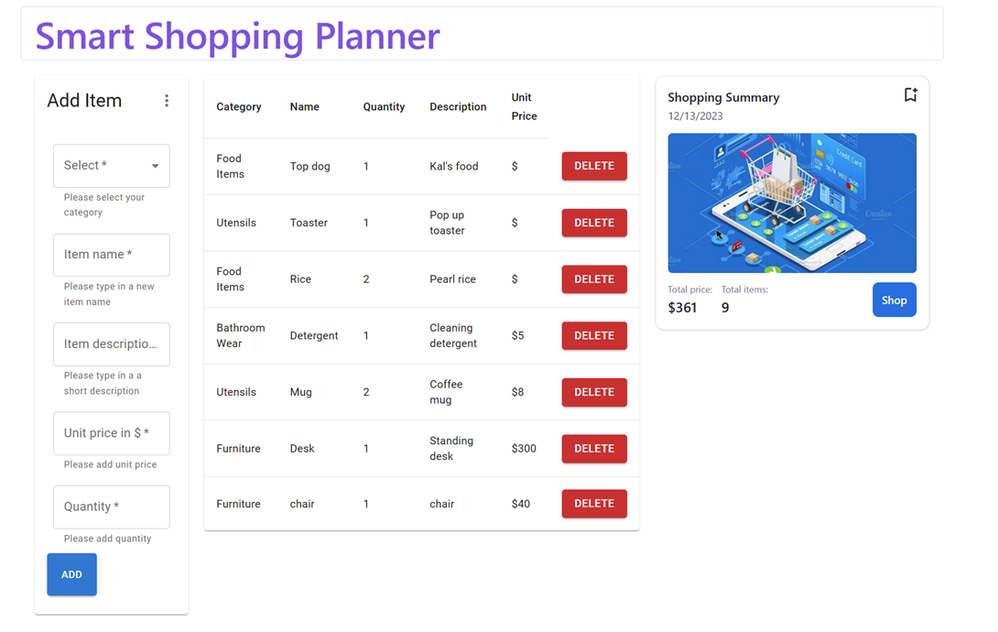Image resolution: width=998 pixels, height=632 pixels.
Task: Click the Unit price in $ field
Action: point(111,433)
